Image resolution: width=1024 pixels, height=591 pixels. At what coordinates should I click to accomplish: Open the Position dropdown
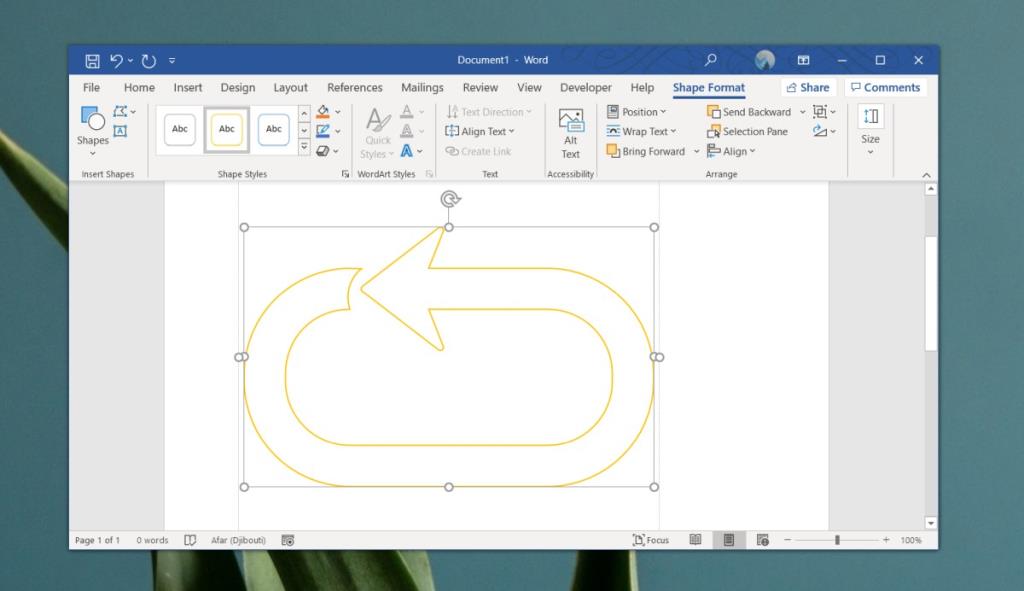pos(638,111)
